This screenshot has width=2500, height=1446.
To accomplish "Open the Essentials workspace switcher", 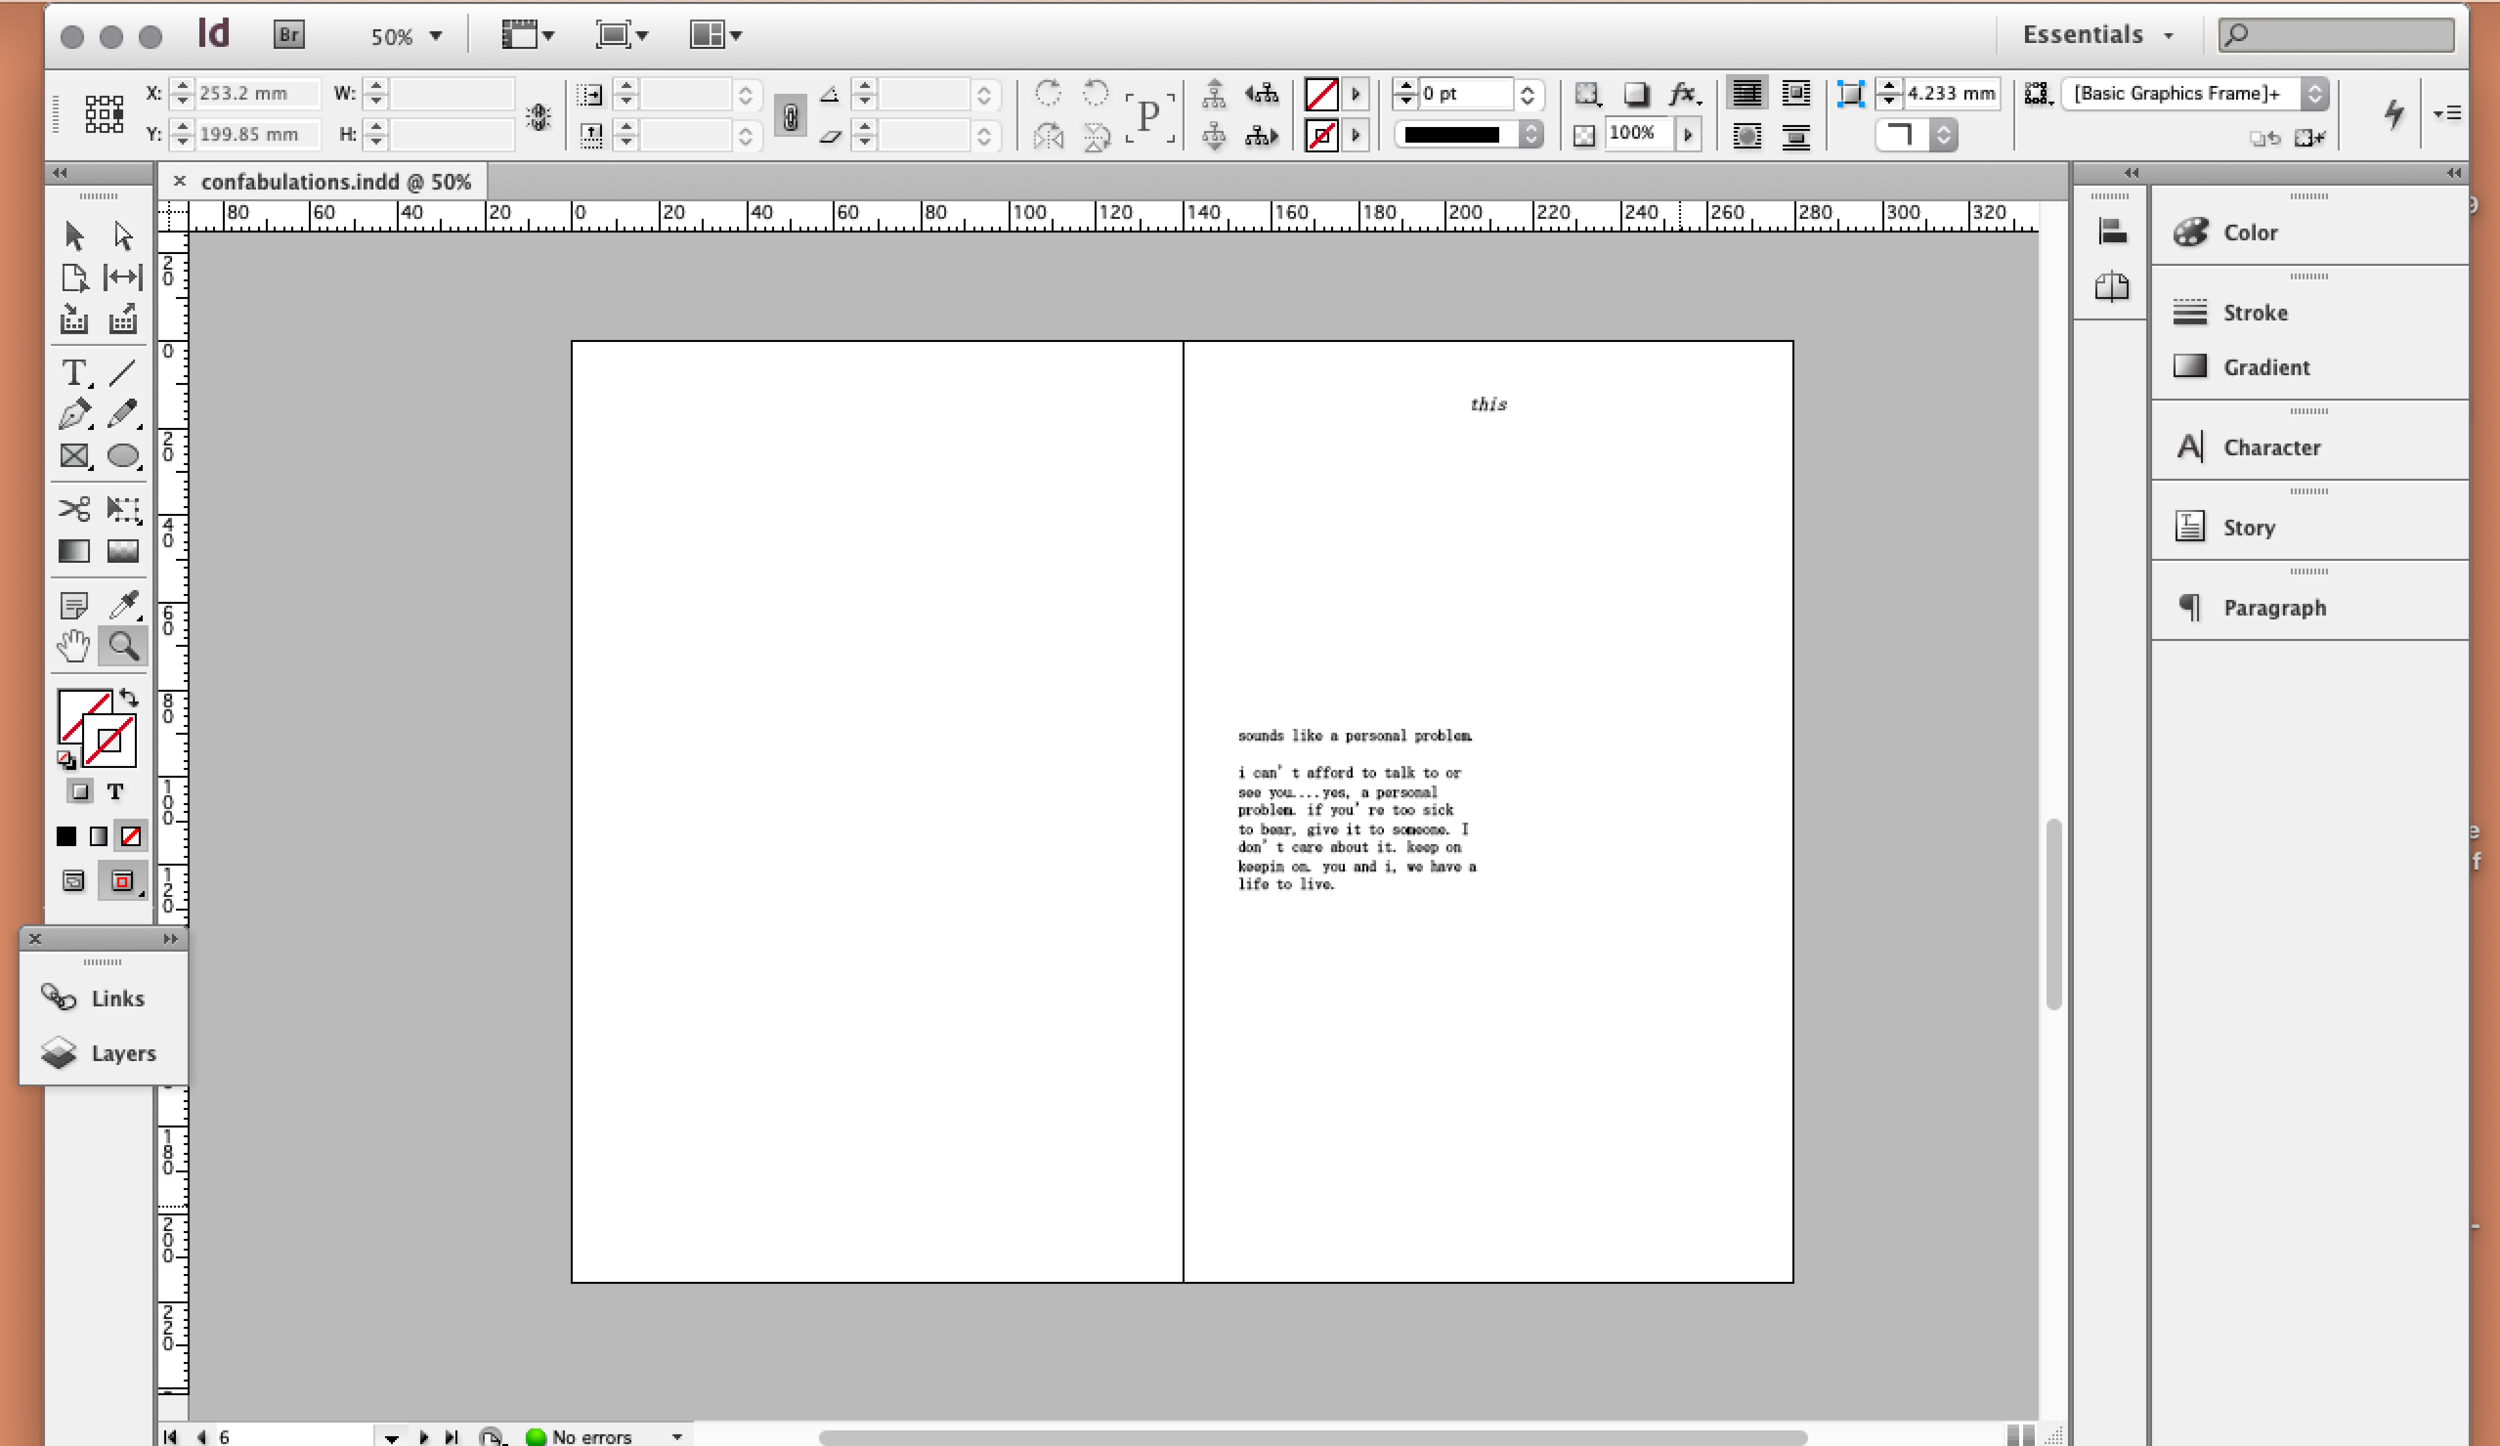I will pos(2099,35).
